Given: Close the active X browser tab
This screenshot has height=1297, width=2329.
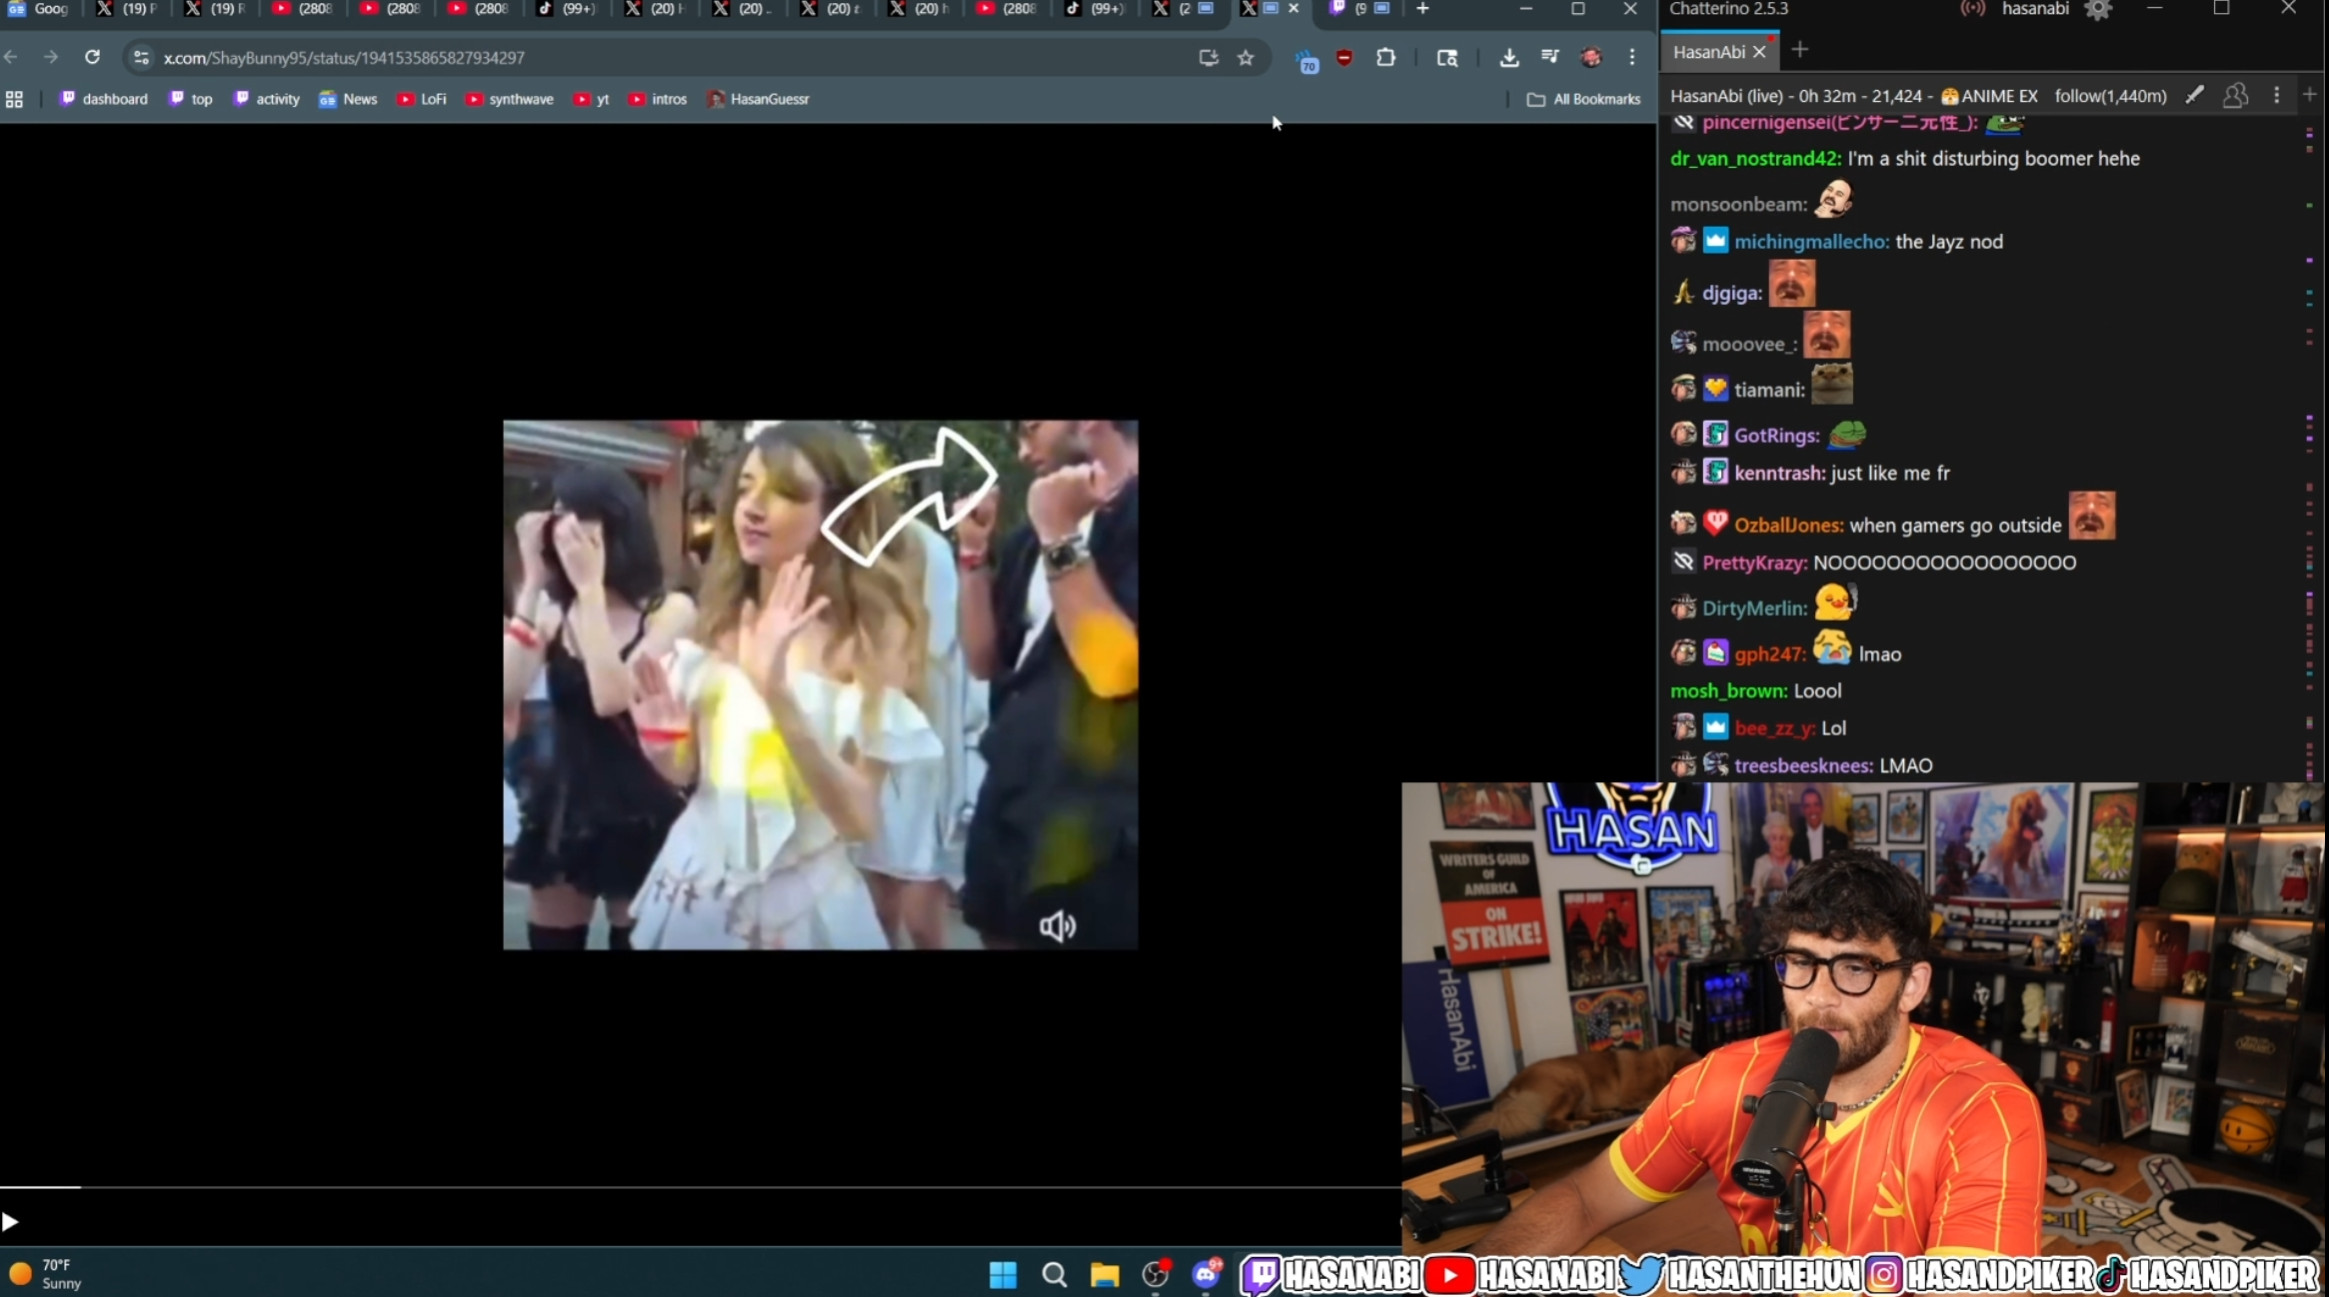Looking at the screenshot, I should [x=1293, y=9].
